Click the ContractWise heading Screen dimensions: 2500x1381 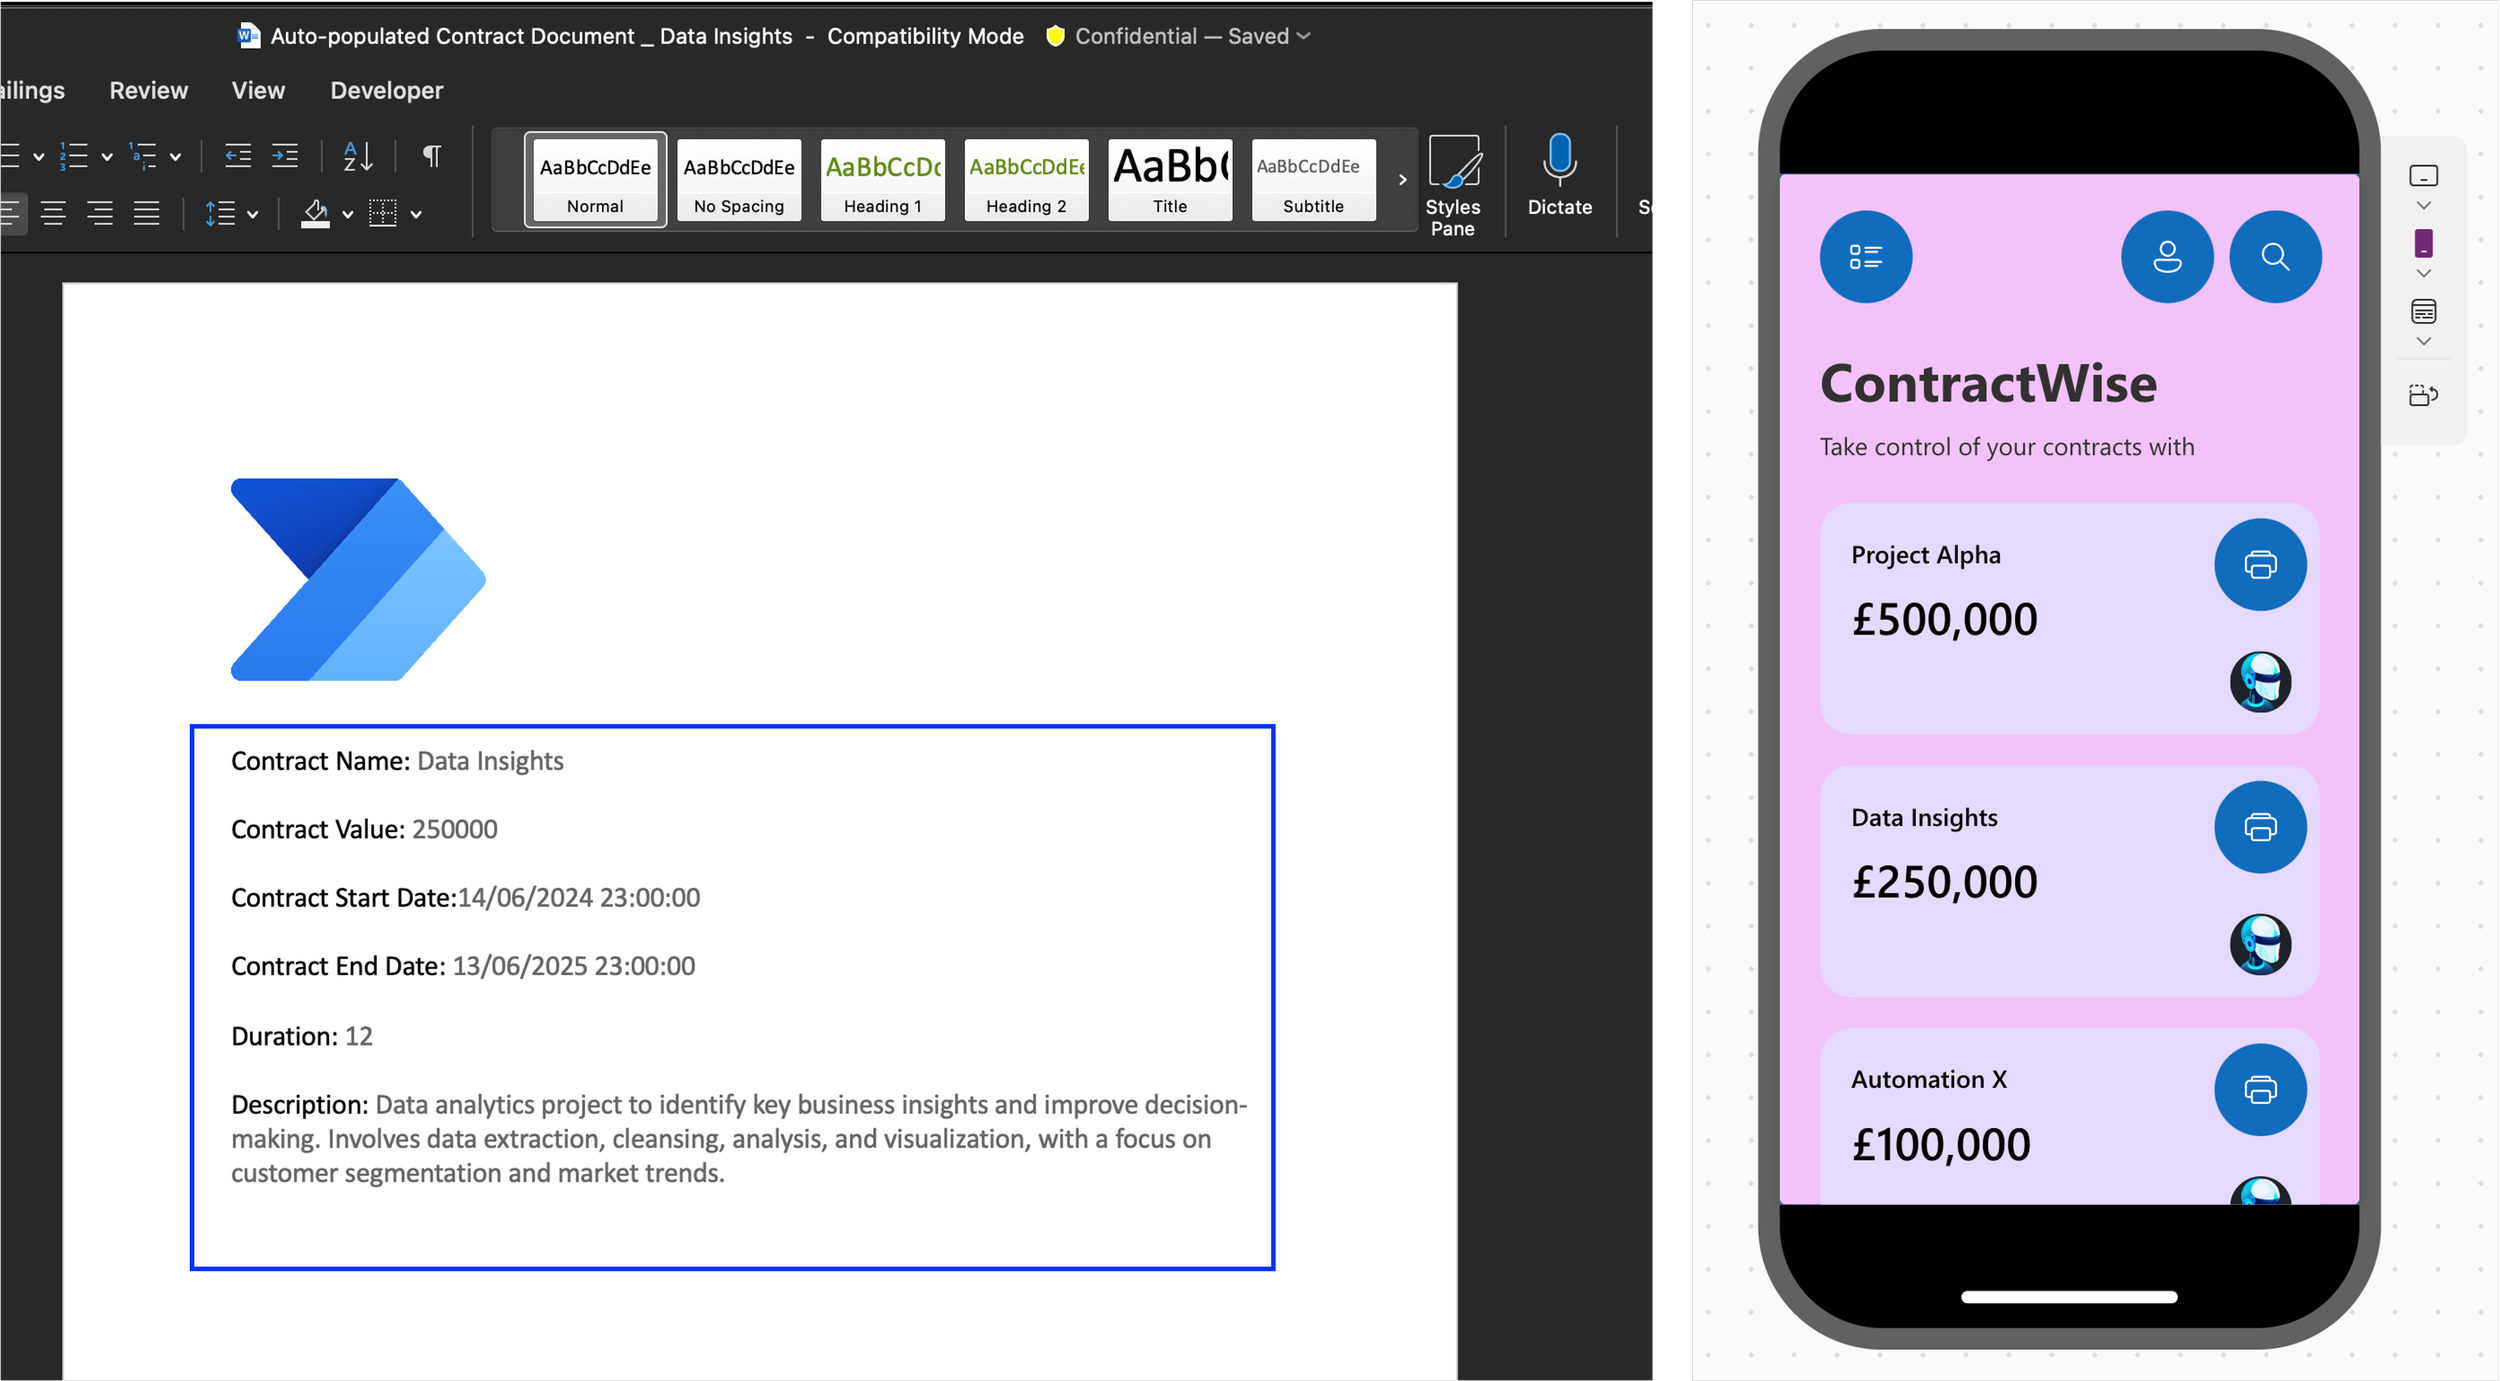pos(1988,383)
